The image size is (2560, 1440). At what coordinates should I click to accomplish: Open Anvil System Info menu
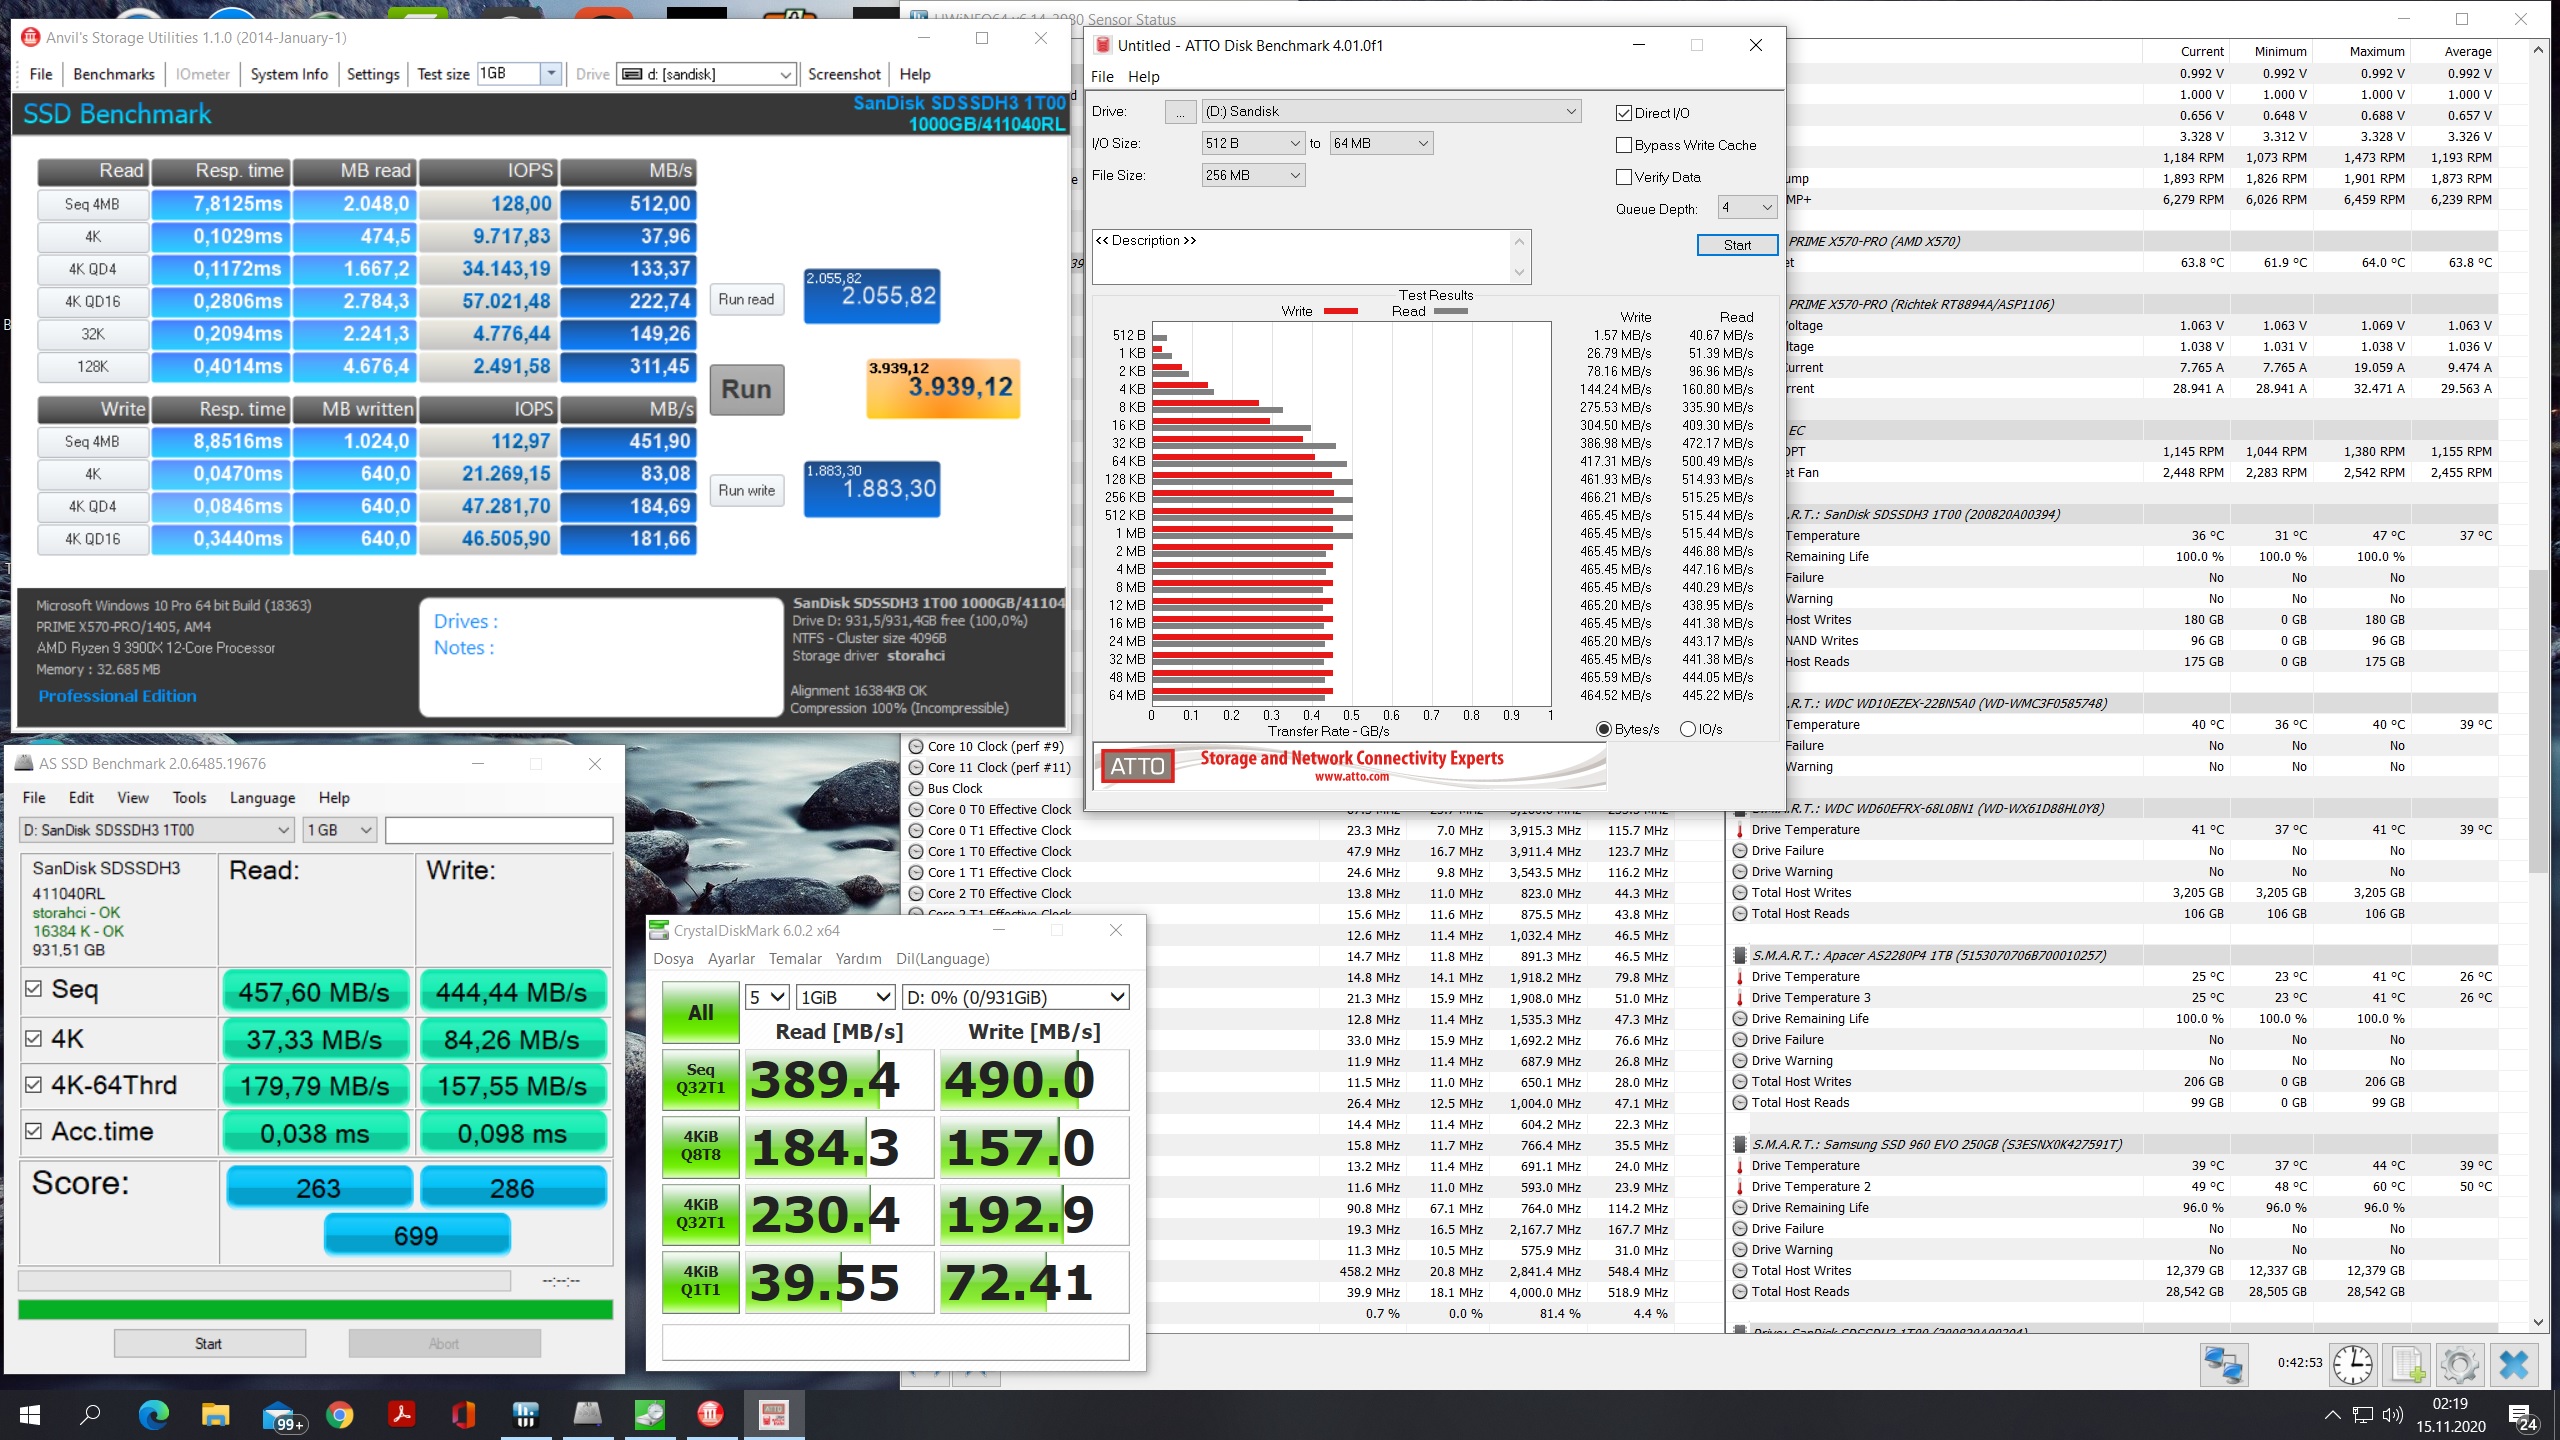289,74
